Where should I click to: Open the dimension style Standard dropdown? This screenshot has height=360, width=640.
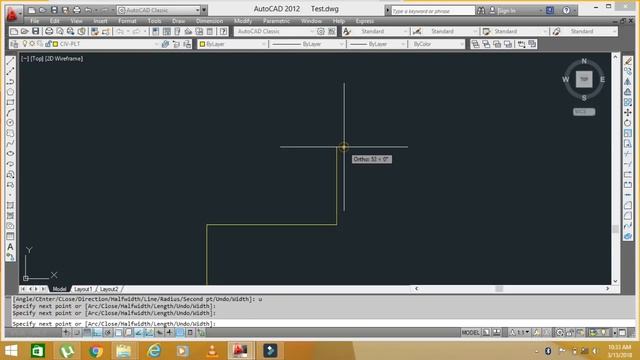(451, 31)
